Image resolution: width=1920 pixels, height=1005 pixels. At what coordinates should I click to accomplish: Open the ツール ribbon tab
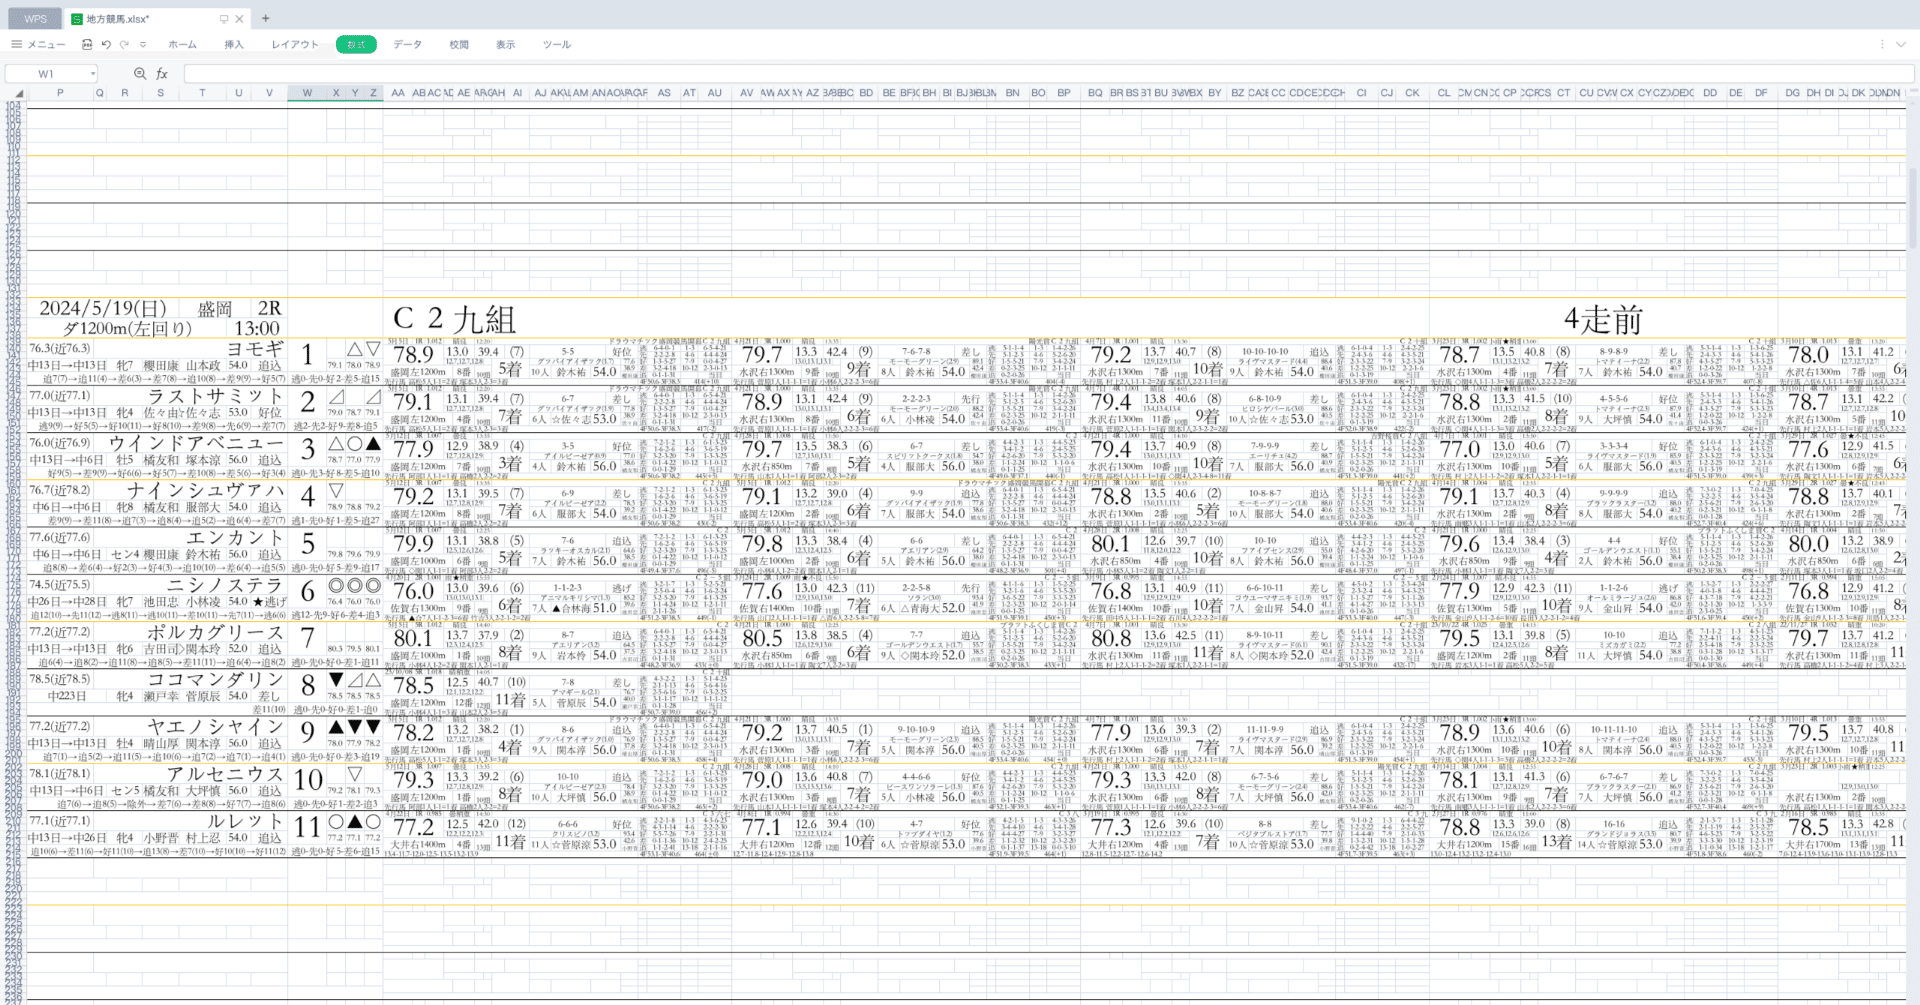coord(557,45)
